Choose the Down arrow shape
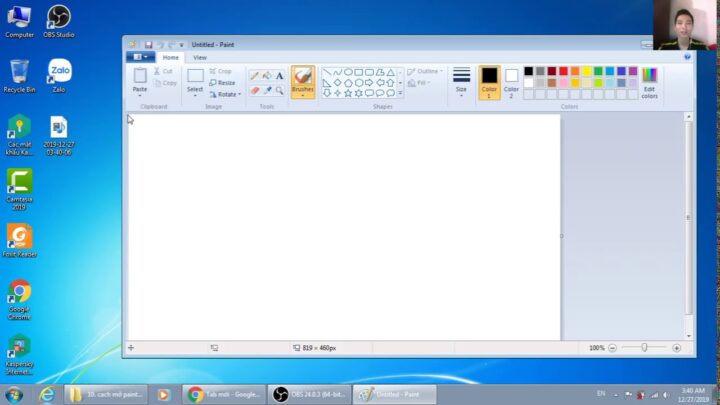 pyautogui.click(x=327, y=93)
